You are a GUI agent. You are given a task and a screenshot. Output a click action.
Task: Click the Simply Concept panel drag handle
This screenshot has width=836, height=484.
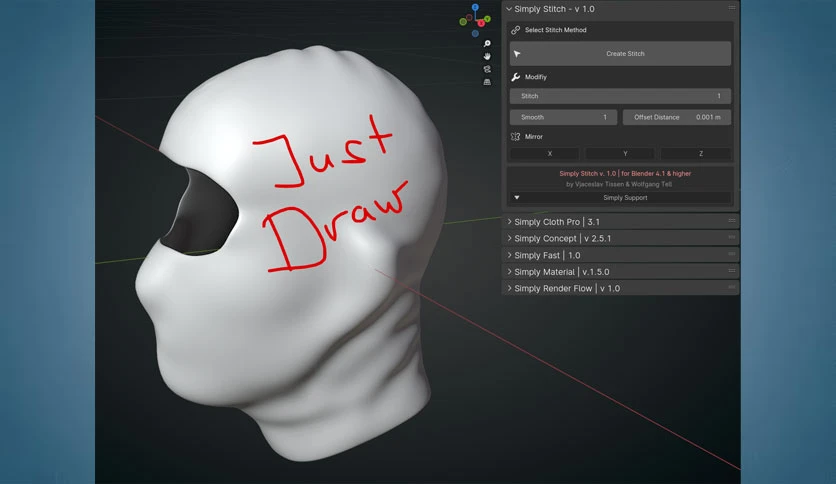point(732,237)
